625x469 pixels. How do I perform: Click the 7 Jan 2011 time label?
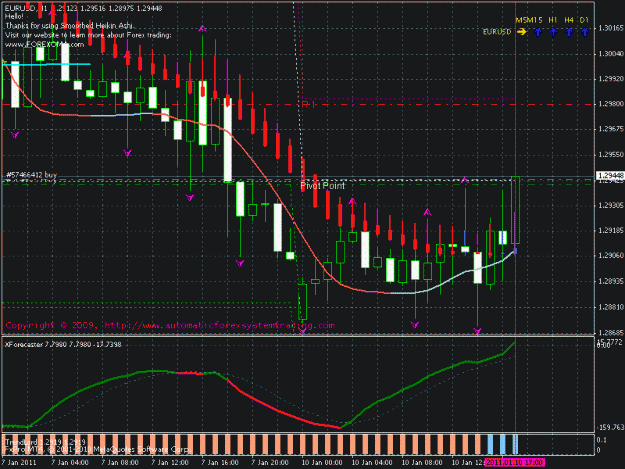pyautogui.click(x=19, y=463)
